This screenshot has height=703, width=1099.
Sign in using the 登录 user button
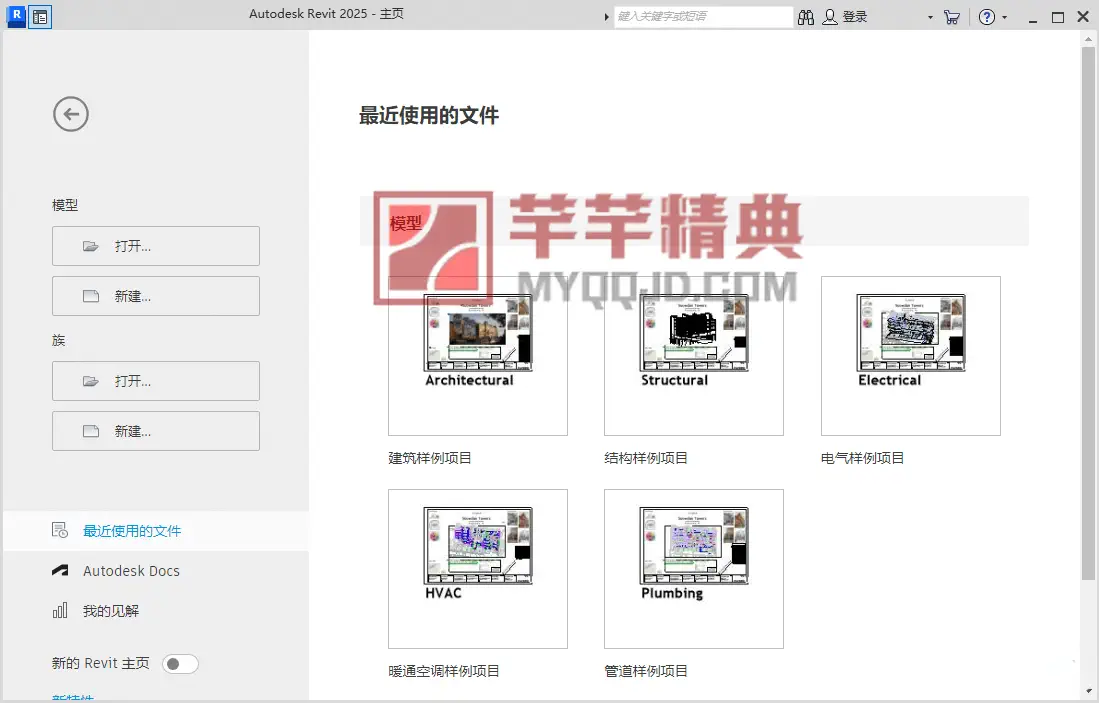(845, 17)
